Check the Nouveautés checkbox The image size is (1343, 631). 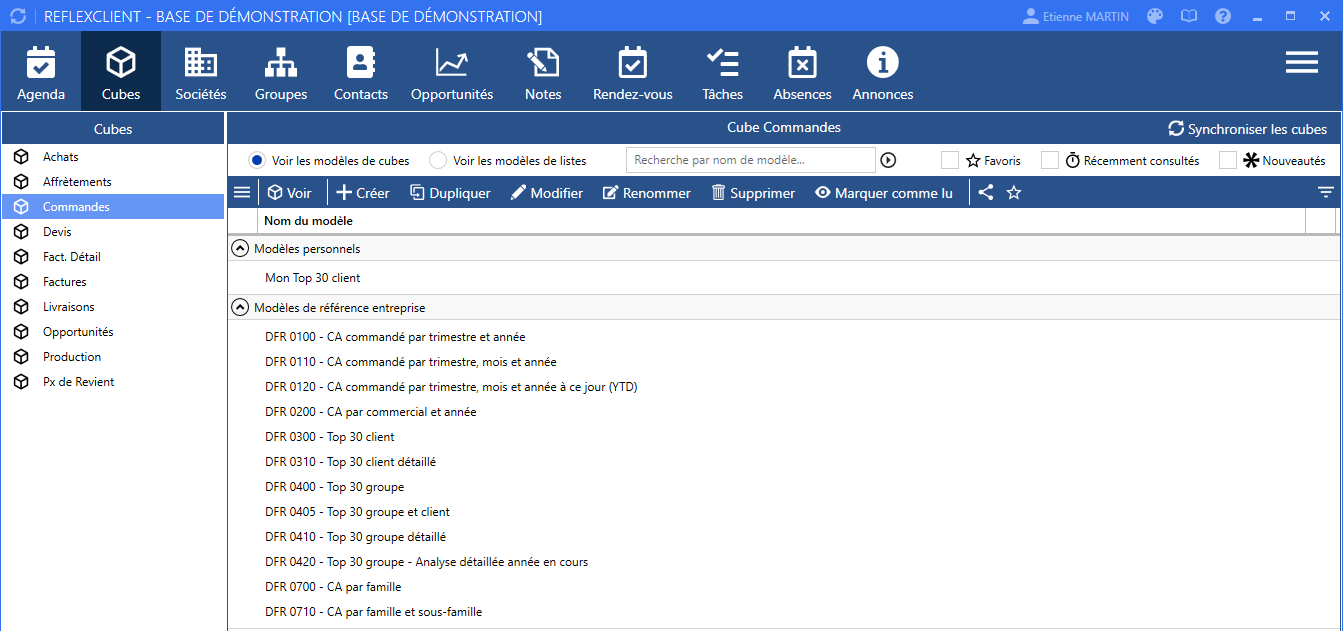[1228, 160]
